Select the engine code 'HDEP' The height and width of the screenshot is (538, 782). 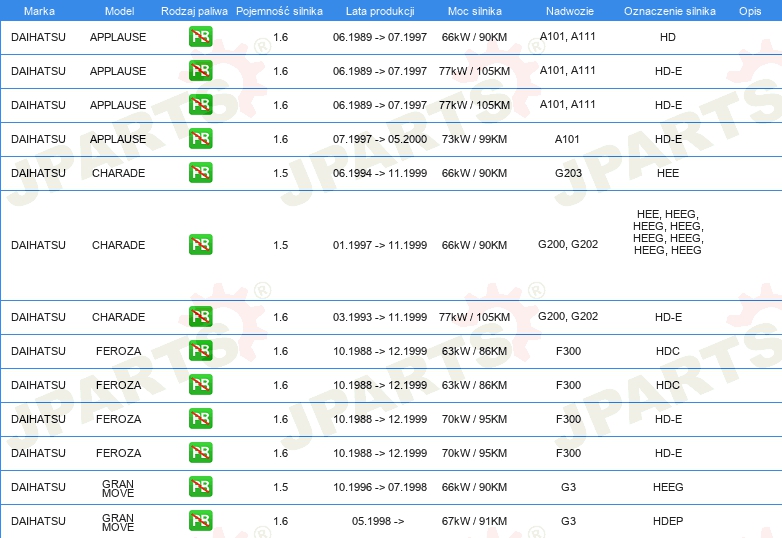[x=668, y=521]
